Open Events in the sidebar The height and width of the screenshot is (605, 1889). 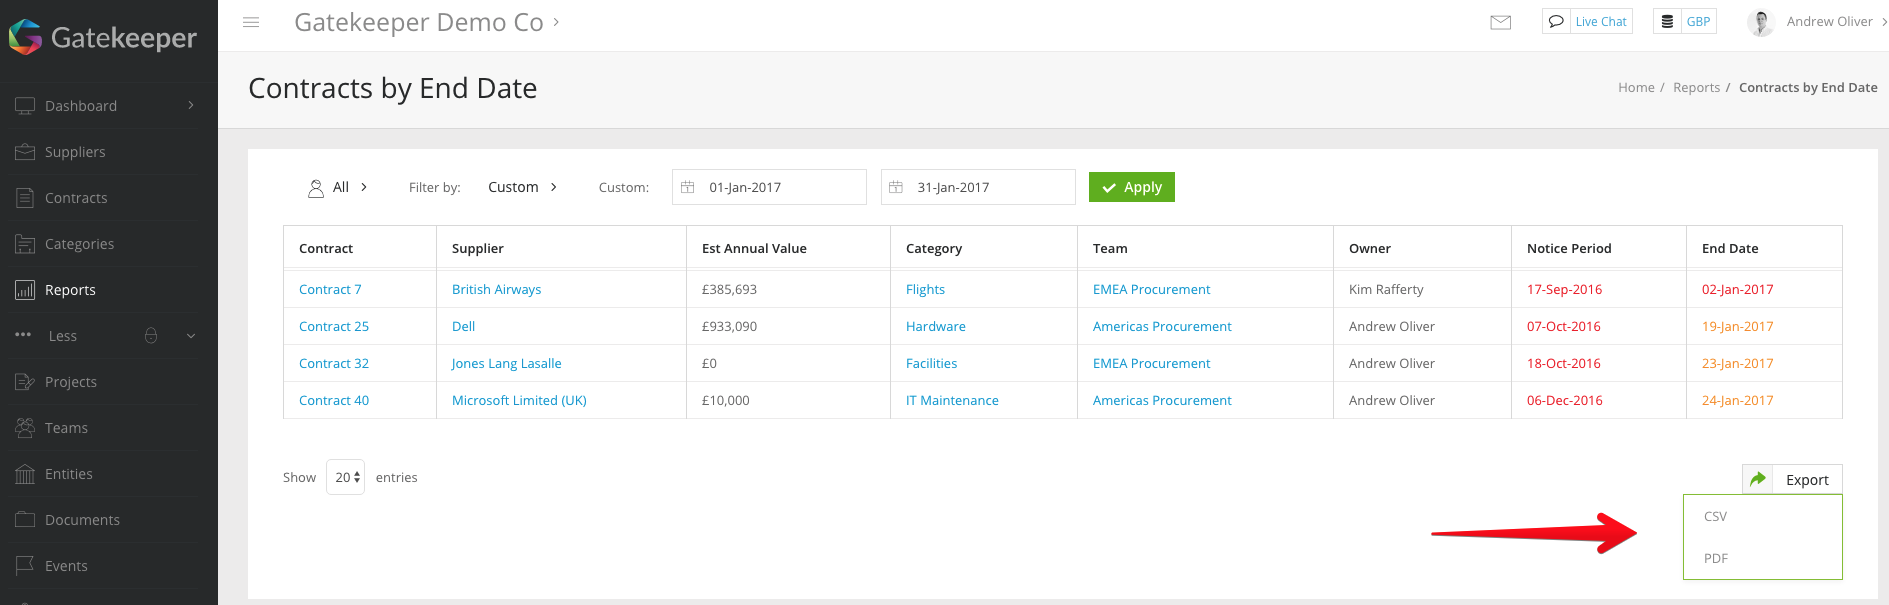pyautogui.click(x=66, y=566)
